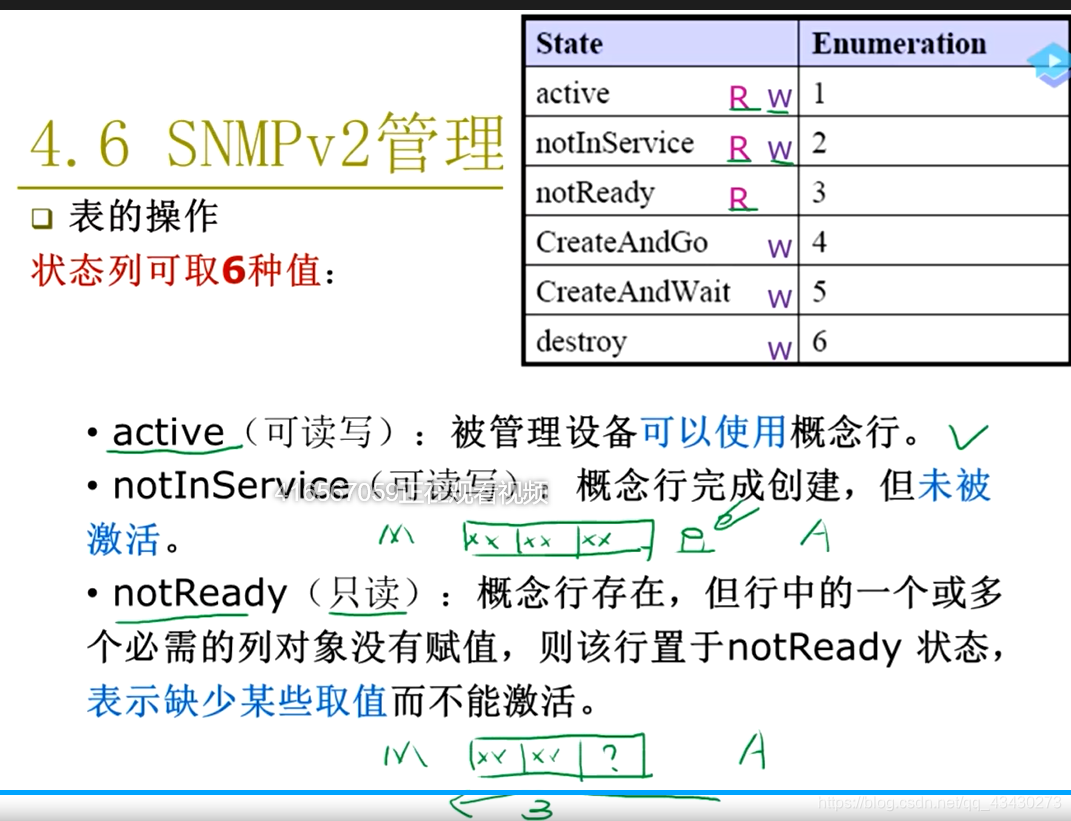
Task: Click the 'notReady' table cell
Action: click(661, 192)
